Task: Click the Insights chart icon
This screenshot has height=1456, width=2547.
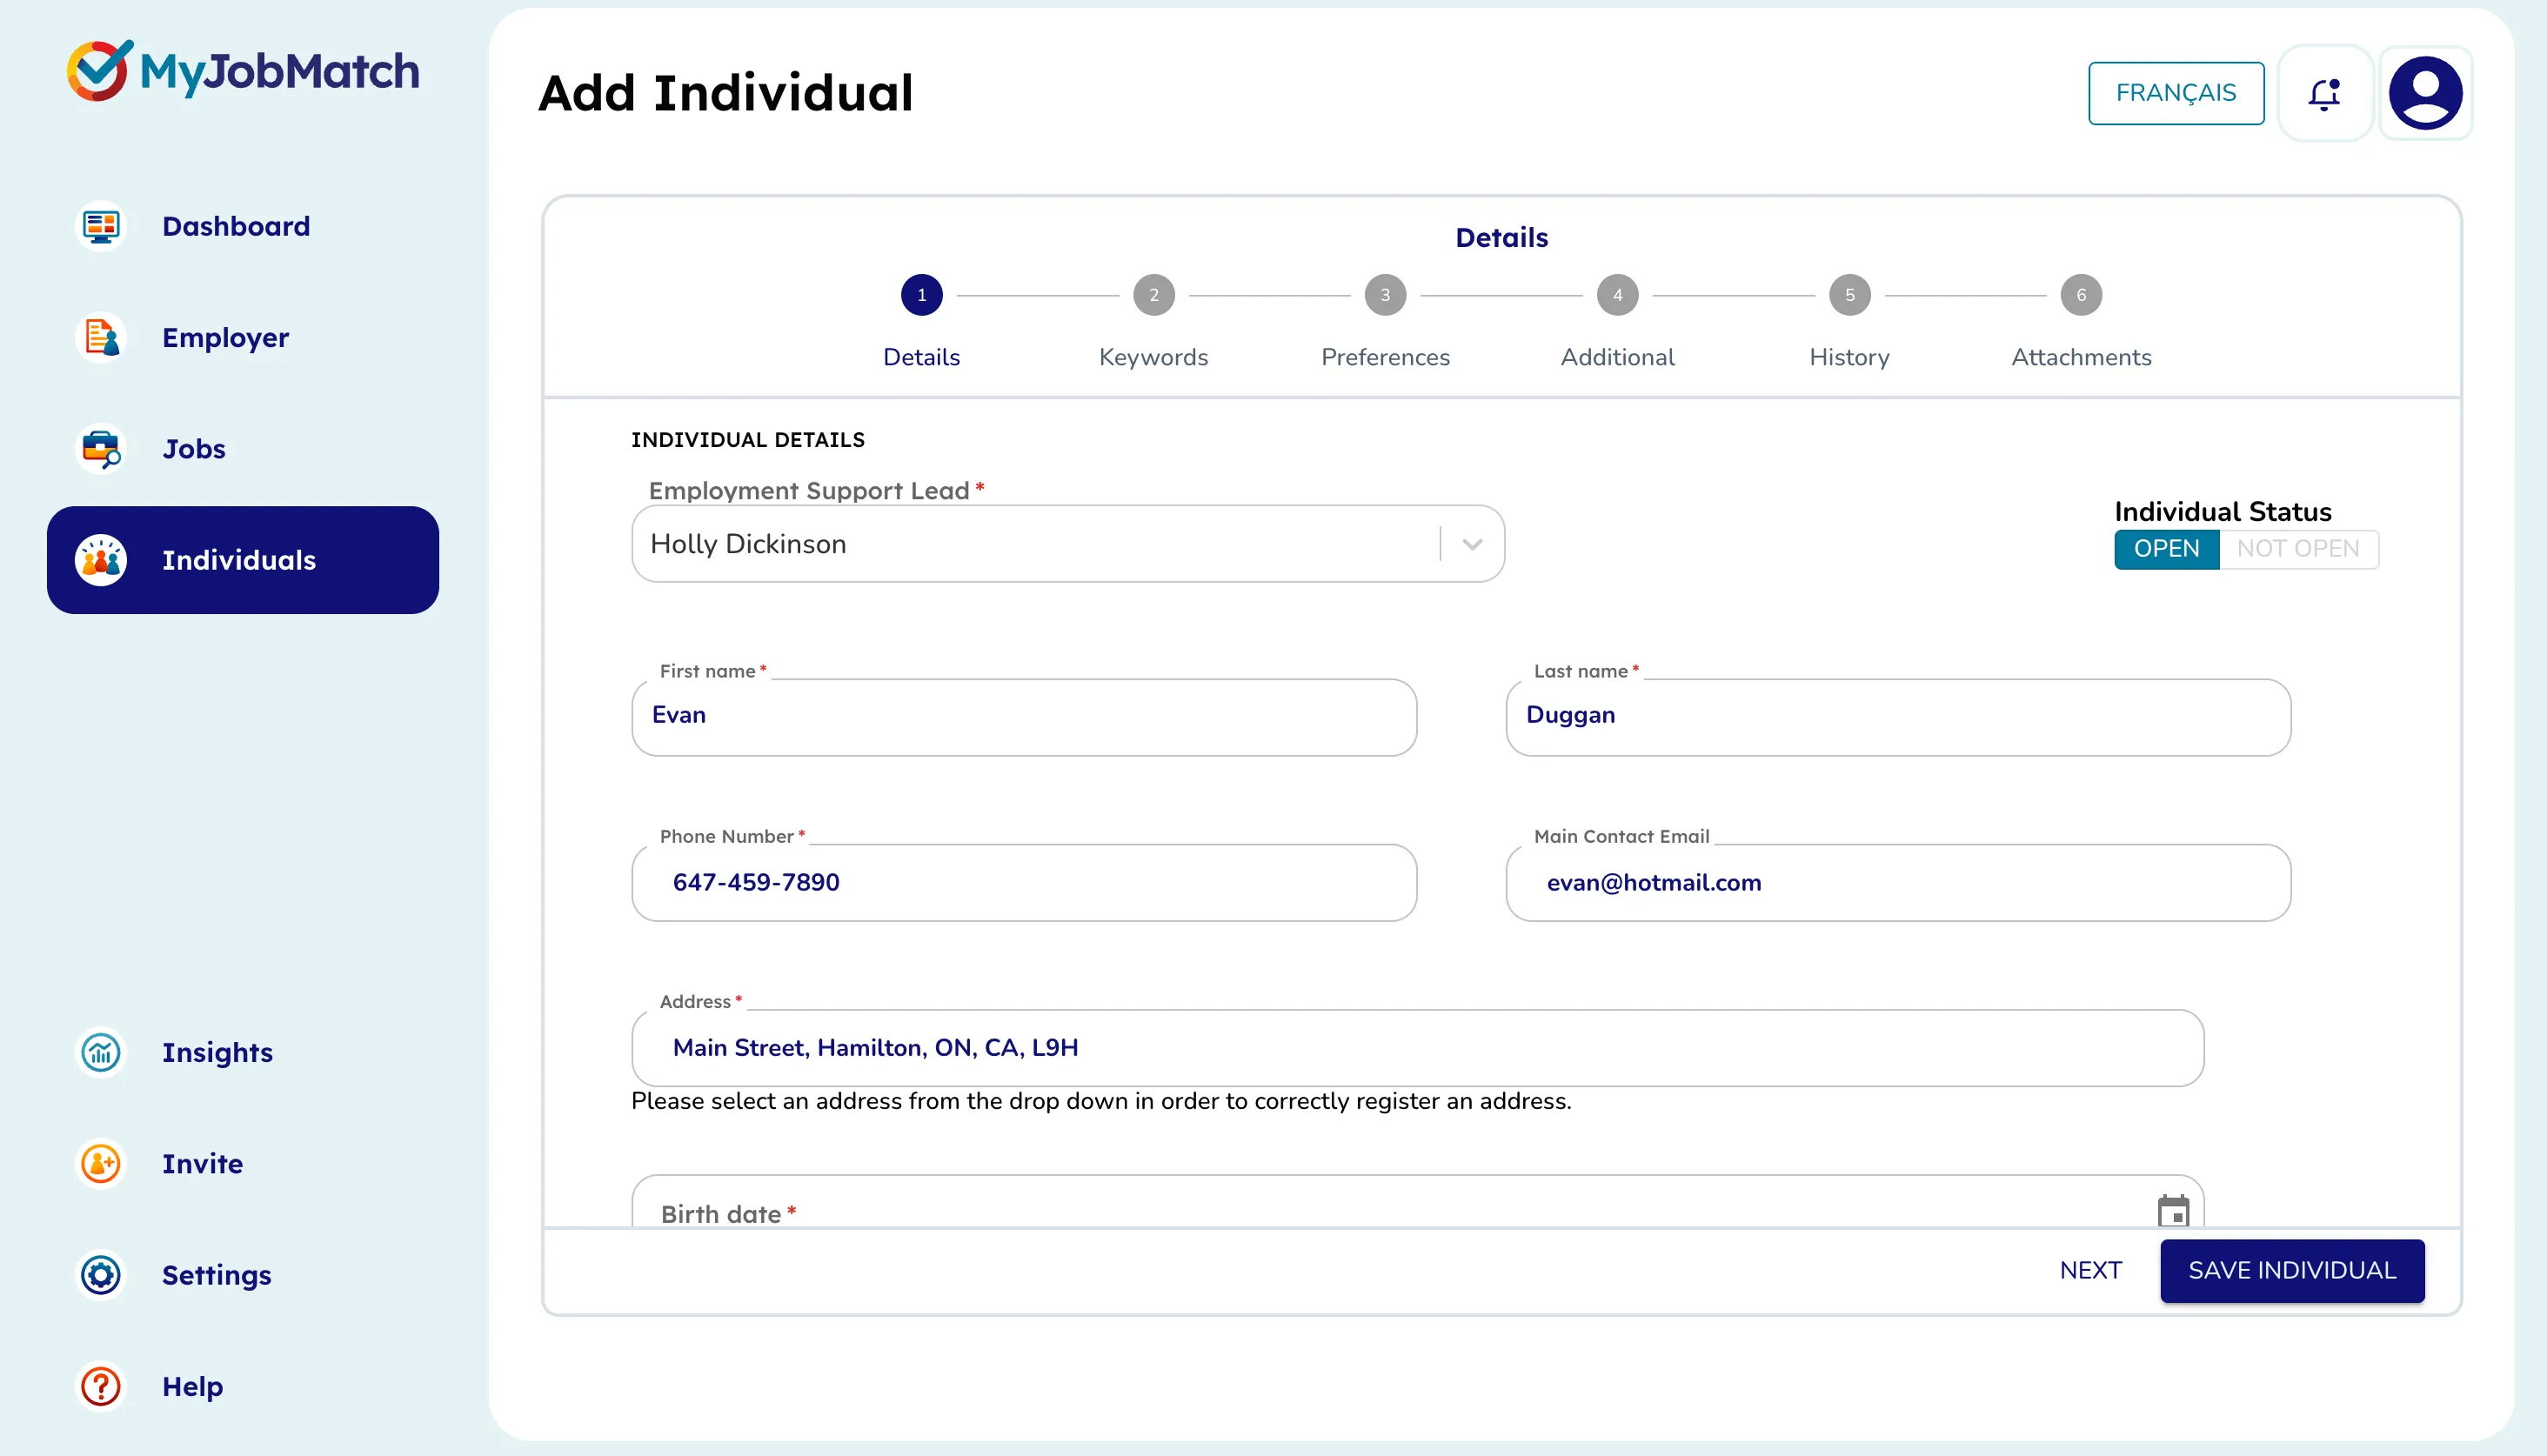Action: 101,1052
